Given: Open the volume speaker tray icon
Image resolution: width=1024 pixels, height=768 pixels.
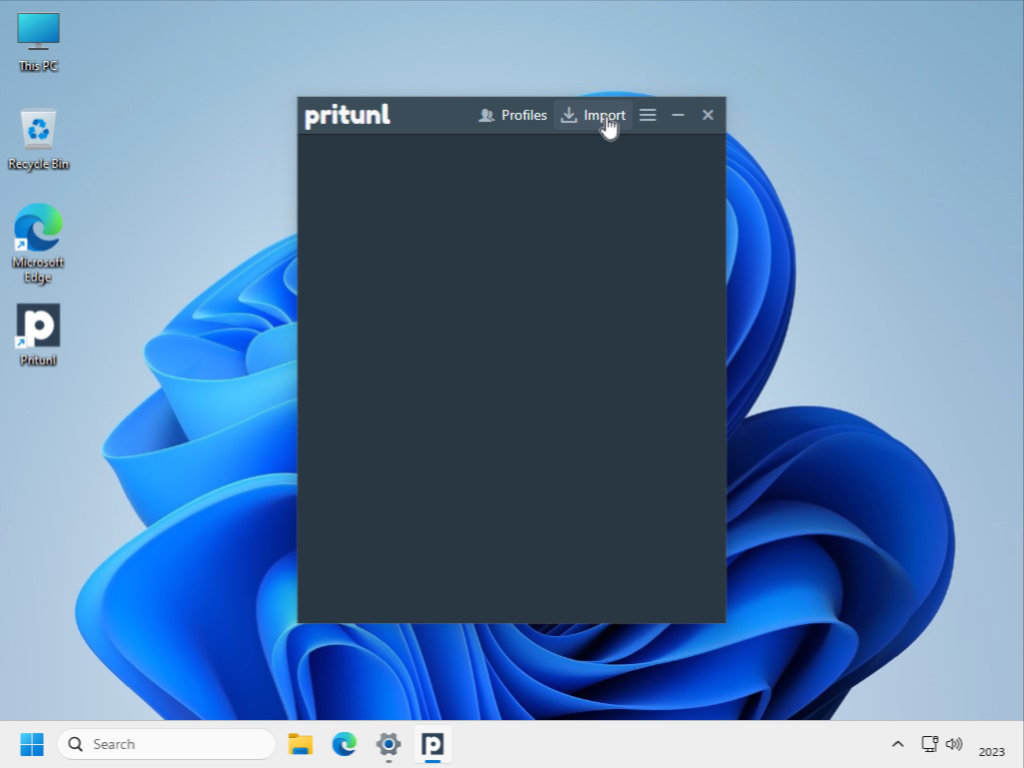Looking at the screenshot, I should [954, 744].
